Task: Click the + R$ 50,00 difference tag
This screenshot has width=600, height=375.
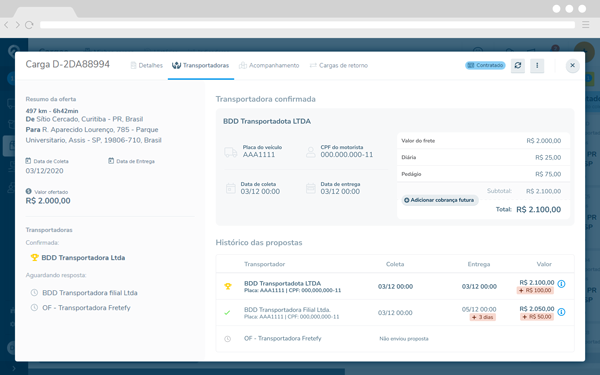Action: tap(537, 317)
